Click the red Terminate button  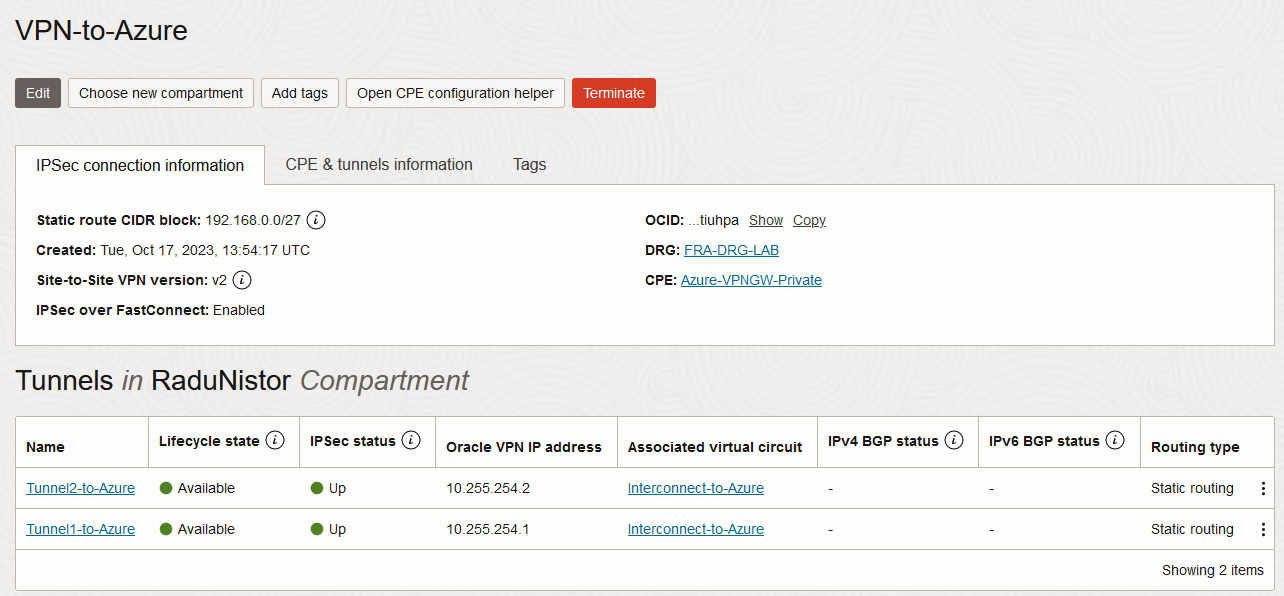pyautogui.click(x=614, y=93)
